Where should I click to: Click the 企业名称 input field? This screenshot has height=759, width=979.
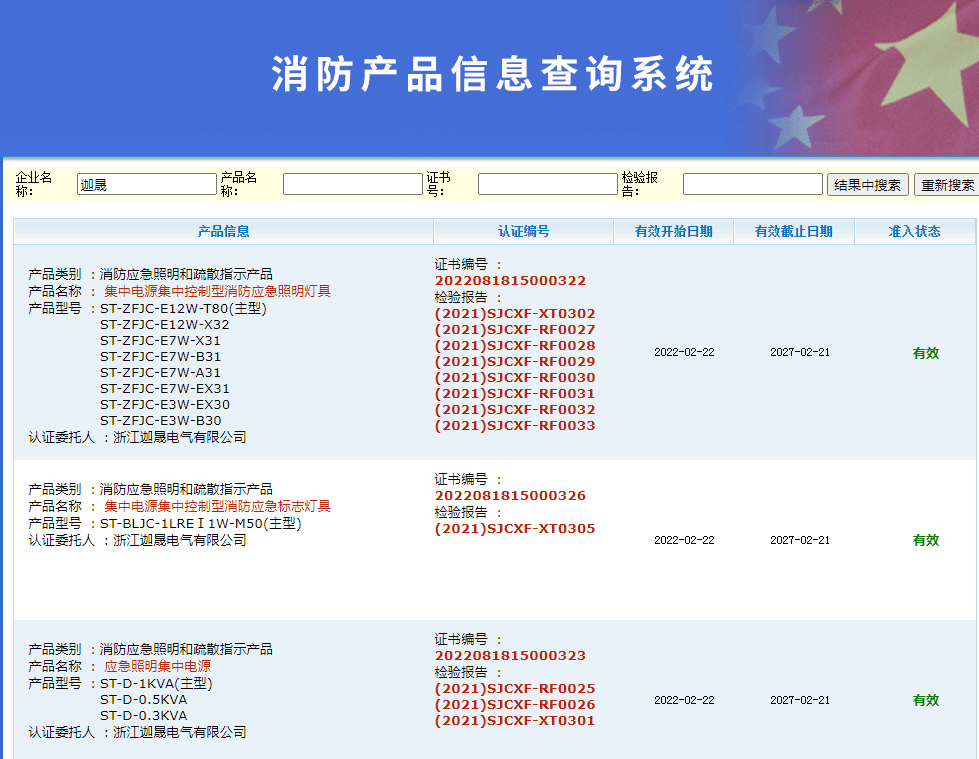pyautogui.click(x=146, y=184)
